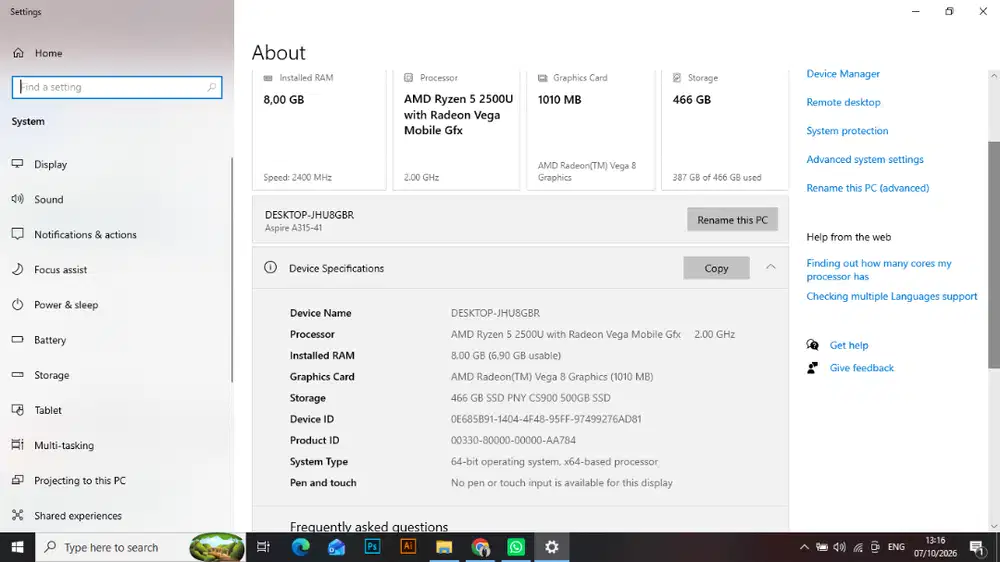Screen dimensions: 1000x562
Task: Click the ENG language indicator
Action: click(x=896, y=547)
